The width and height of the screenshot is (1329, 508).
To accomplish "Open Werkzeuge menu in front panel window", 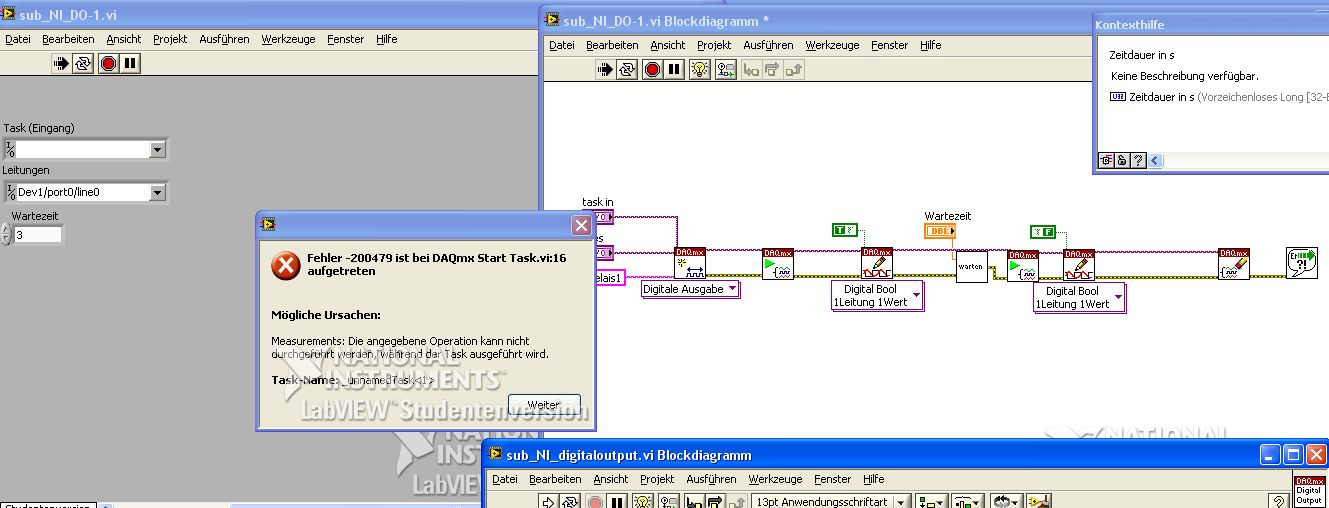I will pos(288,39).
